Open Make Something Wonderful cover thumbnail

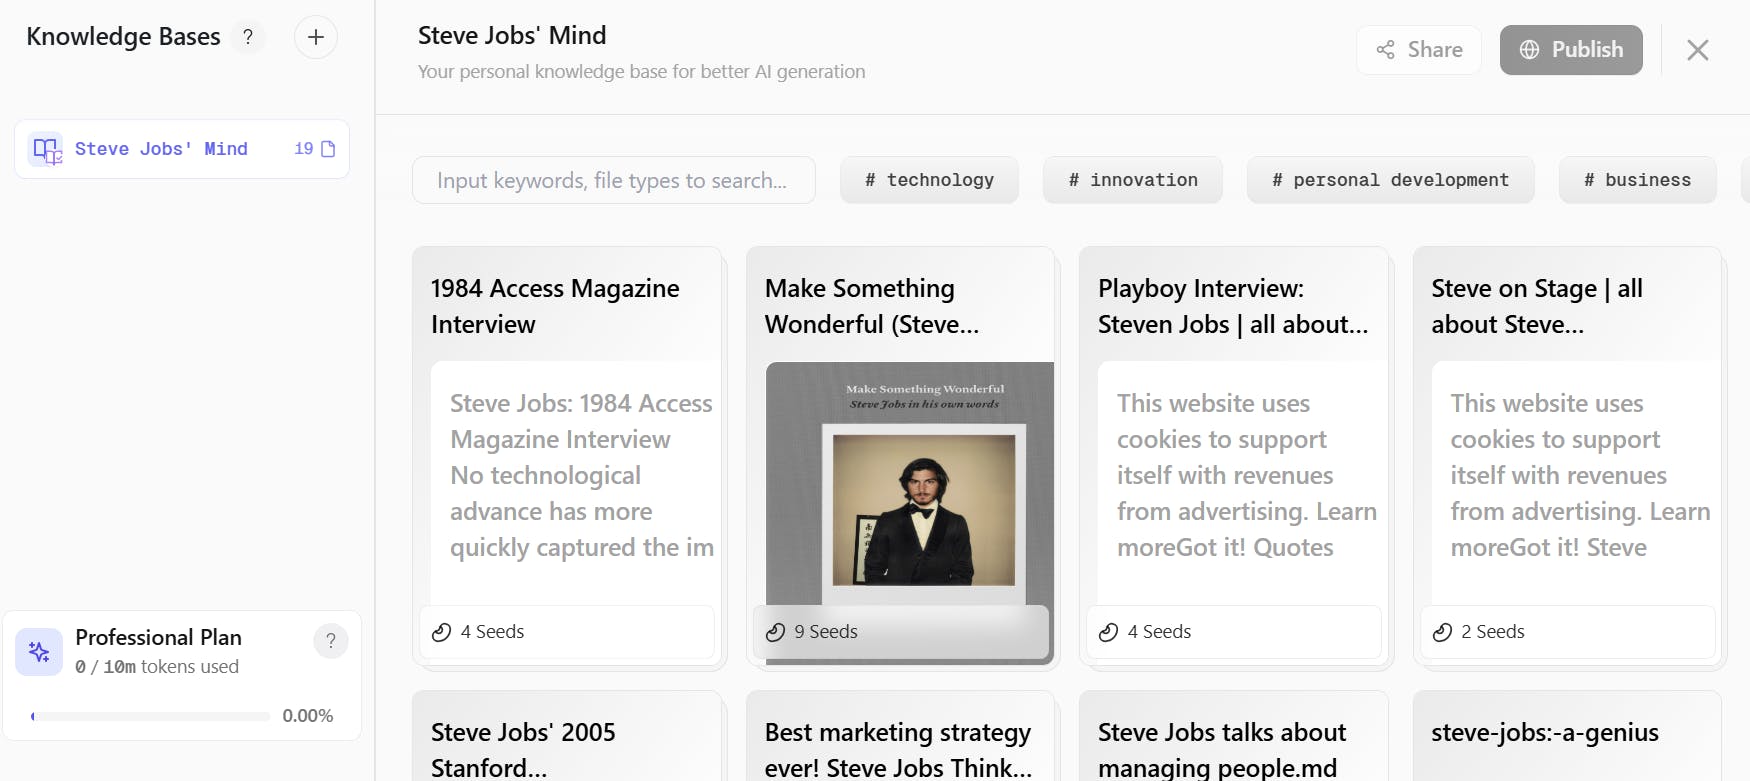[x=910, y=485]
